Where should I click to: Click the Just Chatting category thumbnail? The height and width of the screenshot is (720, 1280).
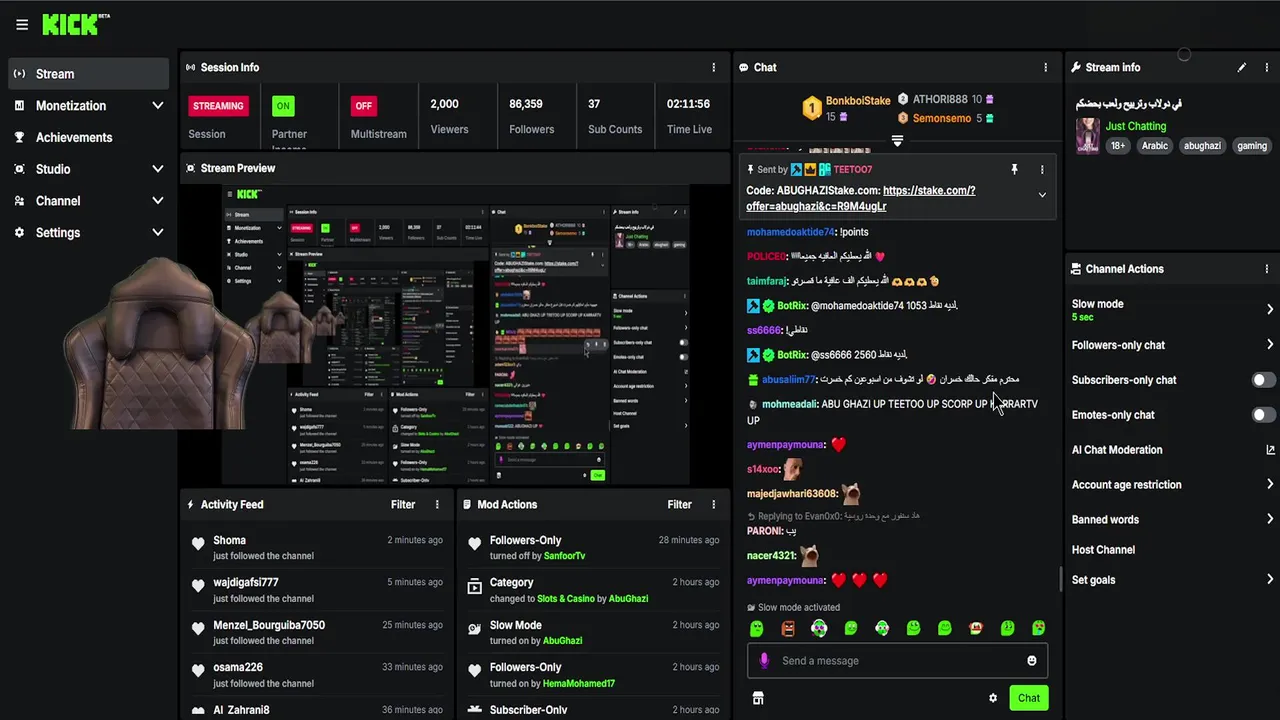(x=1088, y=136)
